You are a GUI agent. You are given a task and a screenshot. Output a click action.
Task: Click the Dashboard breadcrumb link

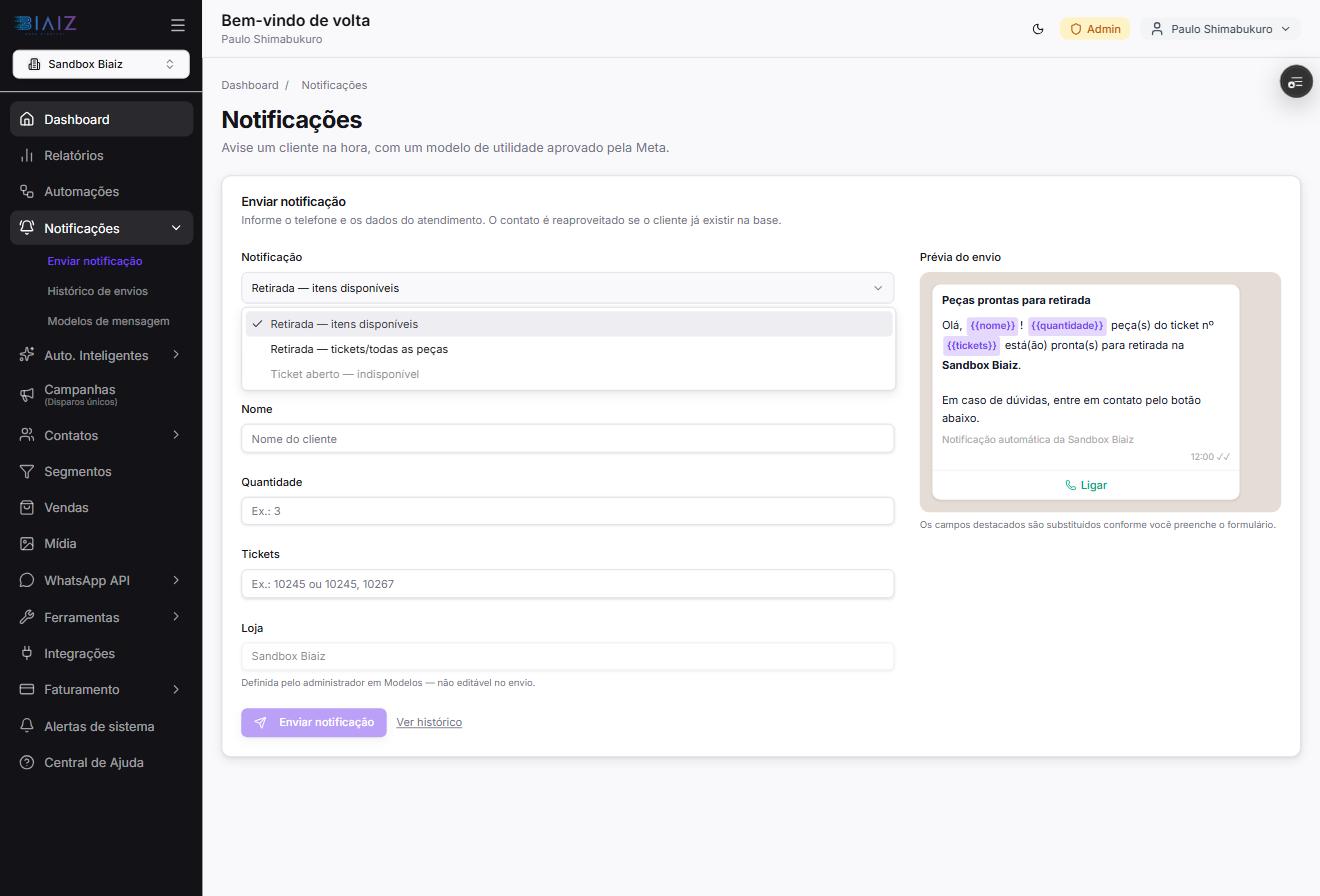click(250, 85)
